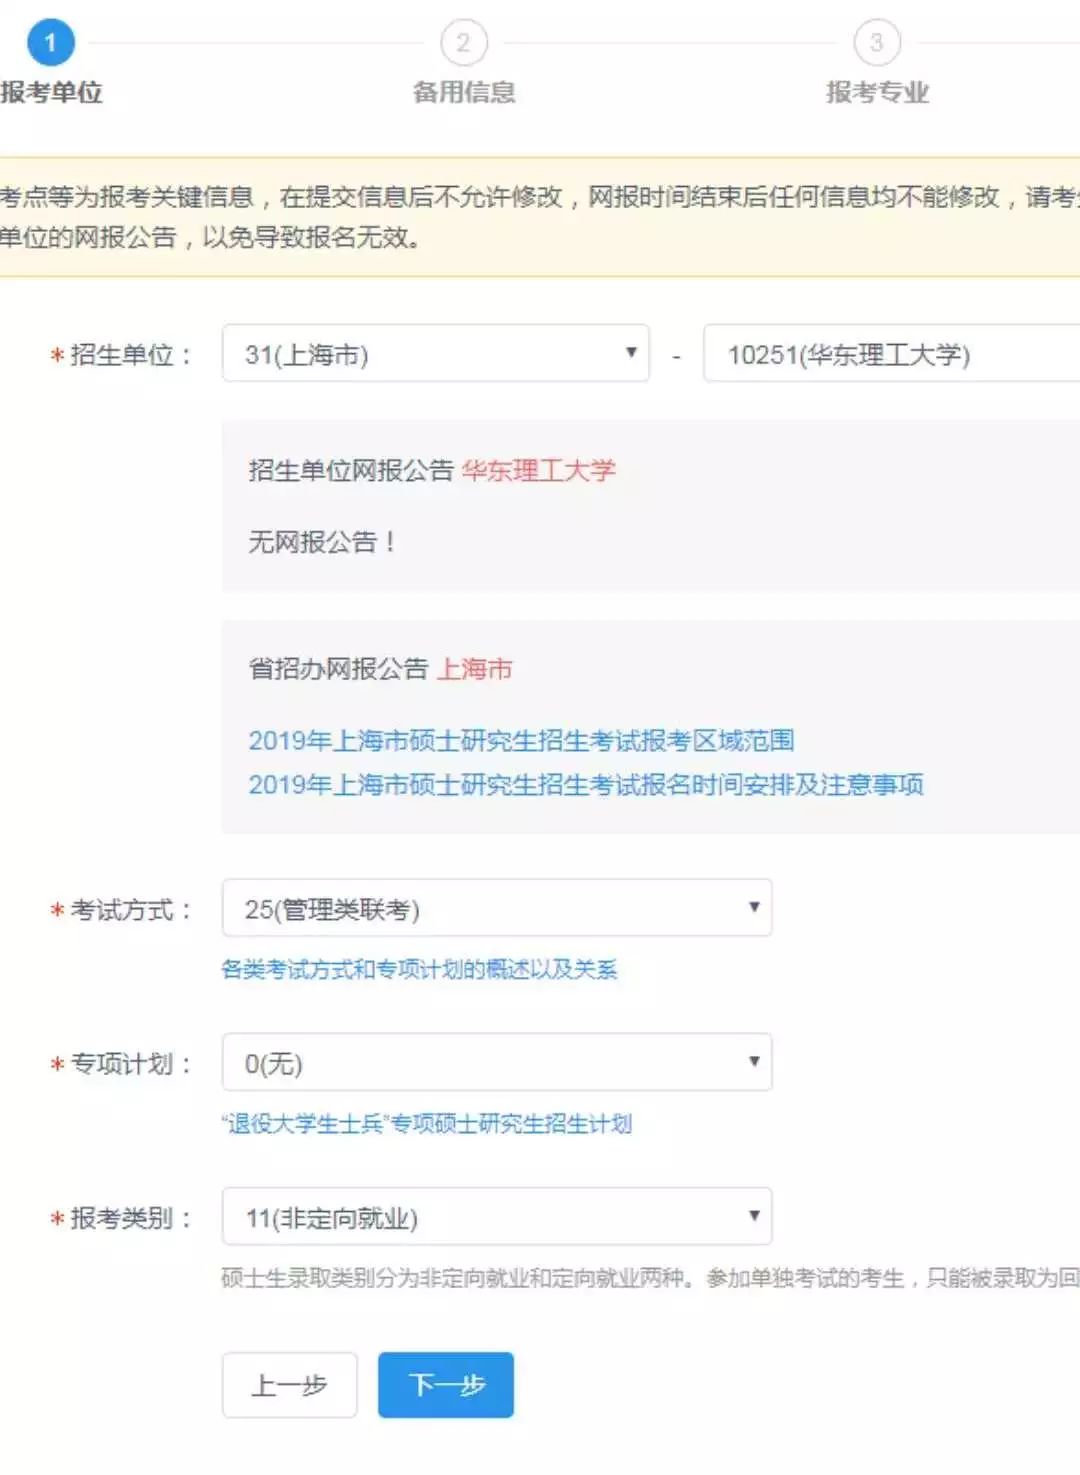This screenshot has width=1080, height=1475.
Task: Click the step 2 circle icon
Action: [463, 43]
